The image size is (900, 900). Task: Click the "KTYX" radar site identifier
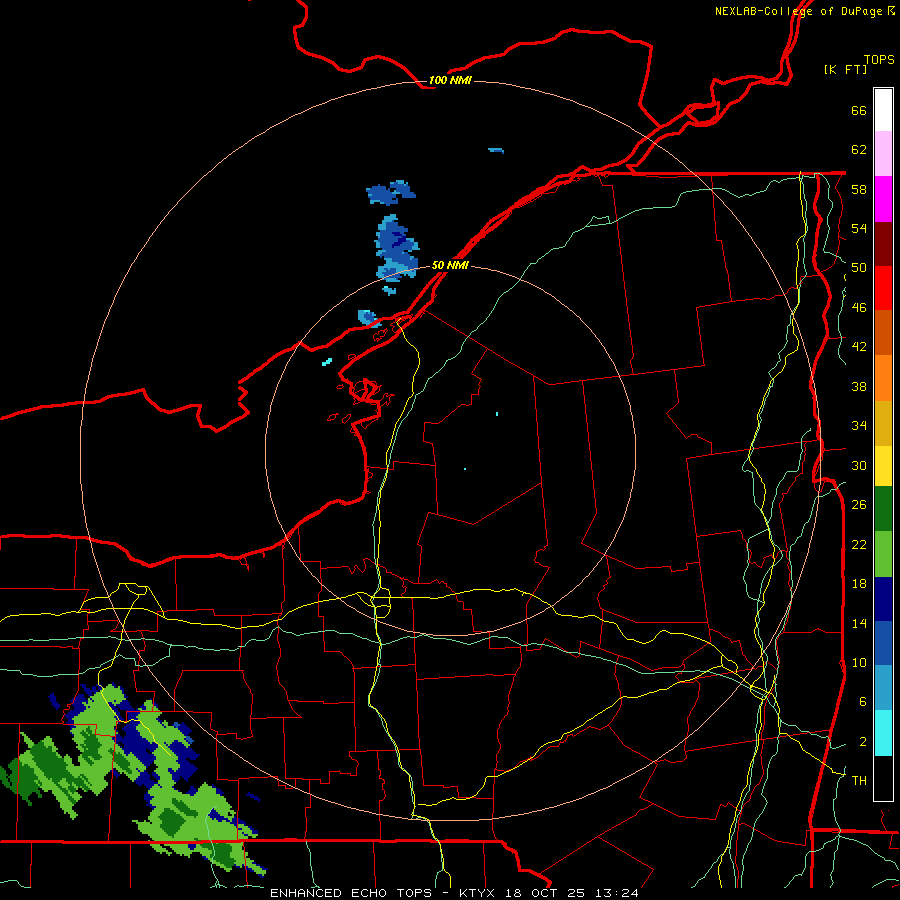pos(479,893)
